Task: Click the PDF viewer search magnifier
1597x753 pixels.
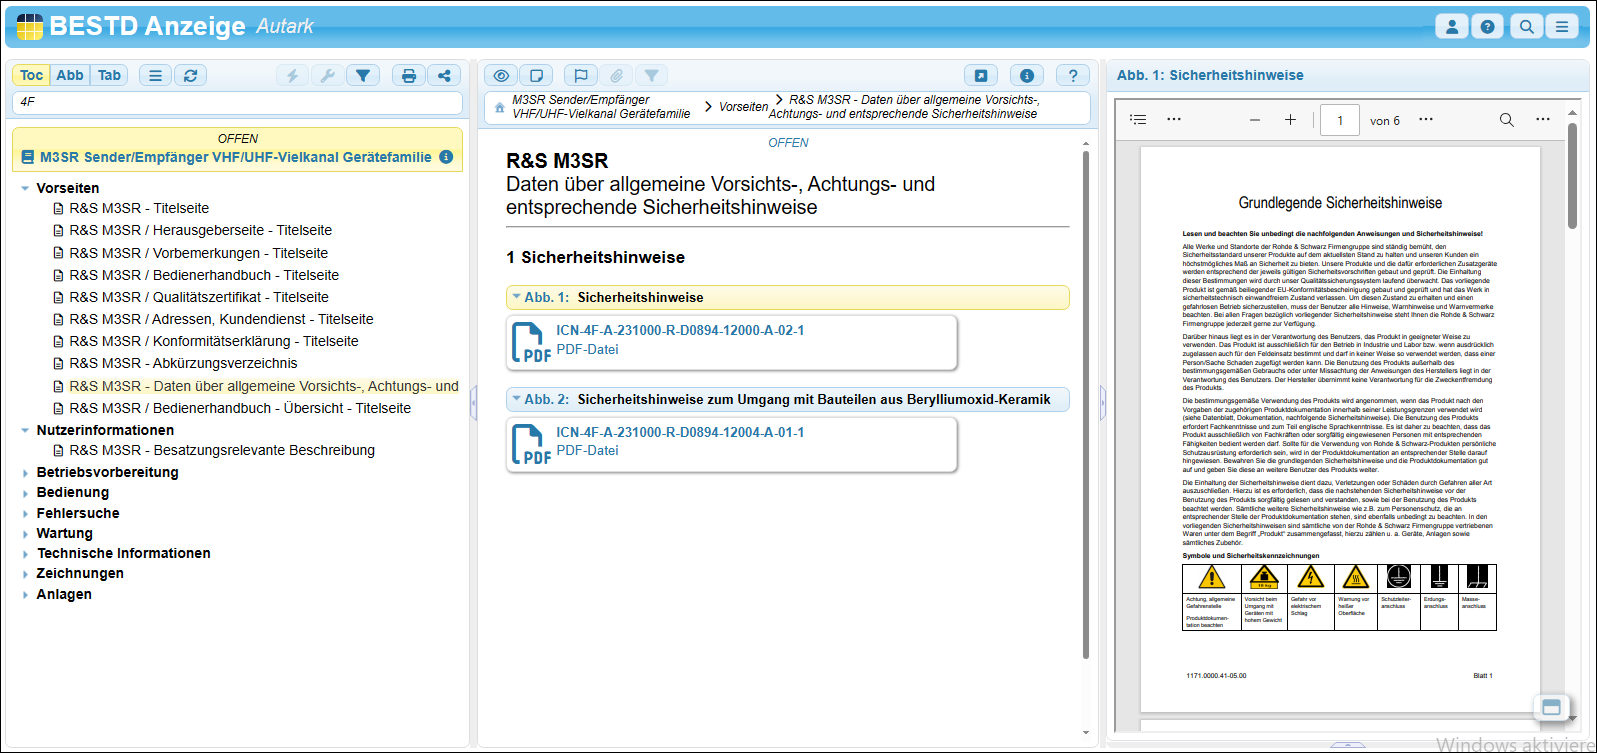Action: [1506, 120]
